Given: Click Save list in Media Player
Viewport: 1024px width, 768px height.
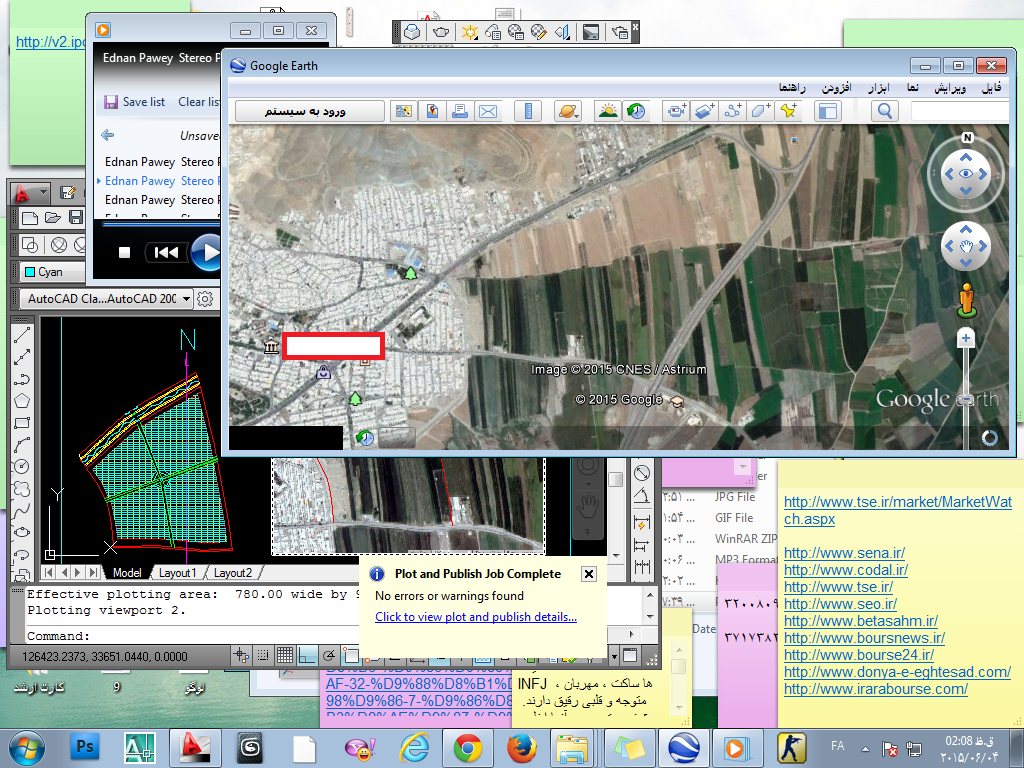Looking at the screenshot, I should 135,102.
